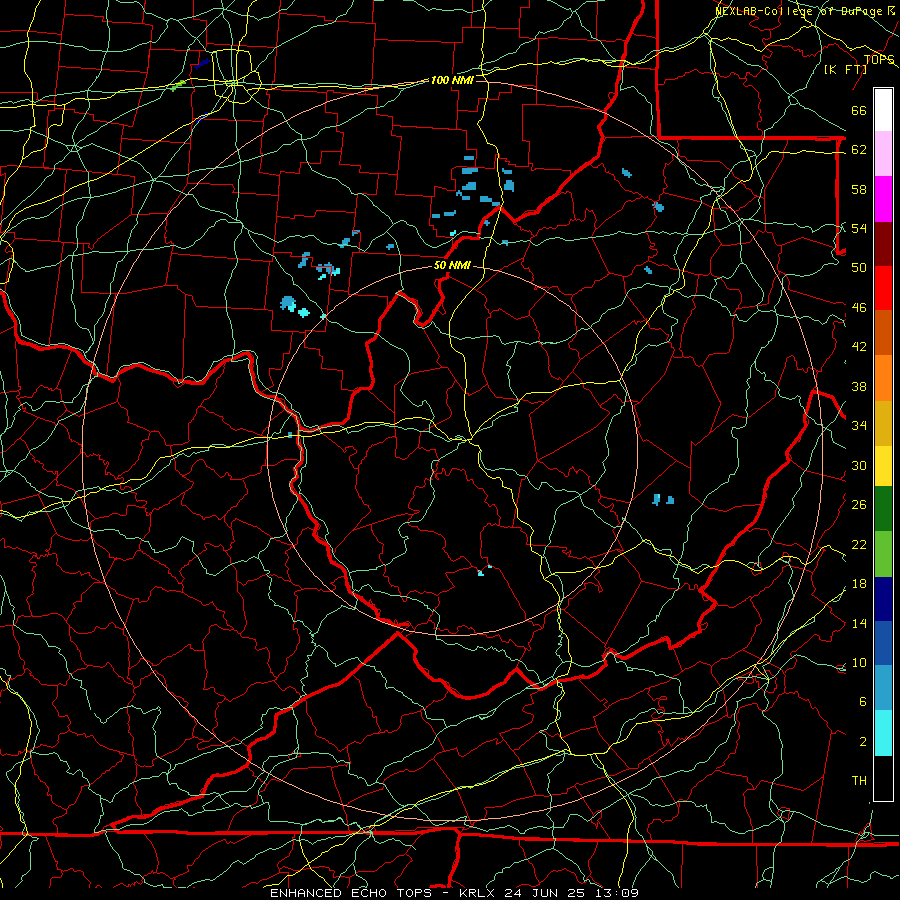900x900 pixels.
Task: Click the '2' legend value
Action: point(862,742)
